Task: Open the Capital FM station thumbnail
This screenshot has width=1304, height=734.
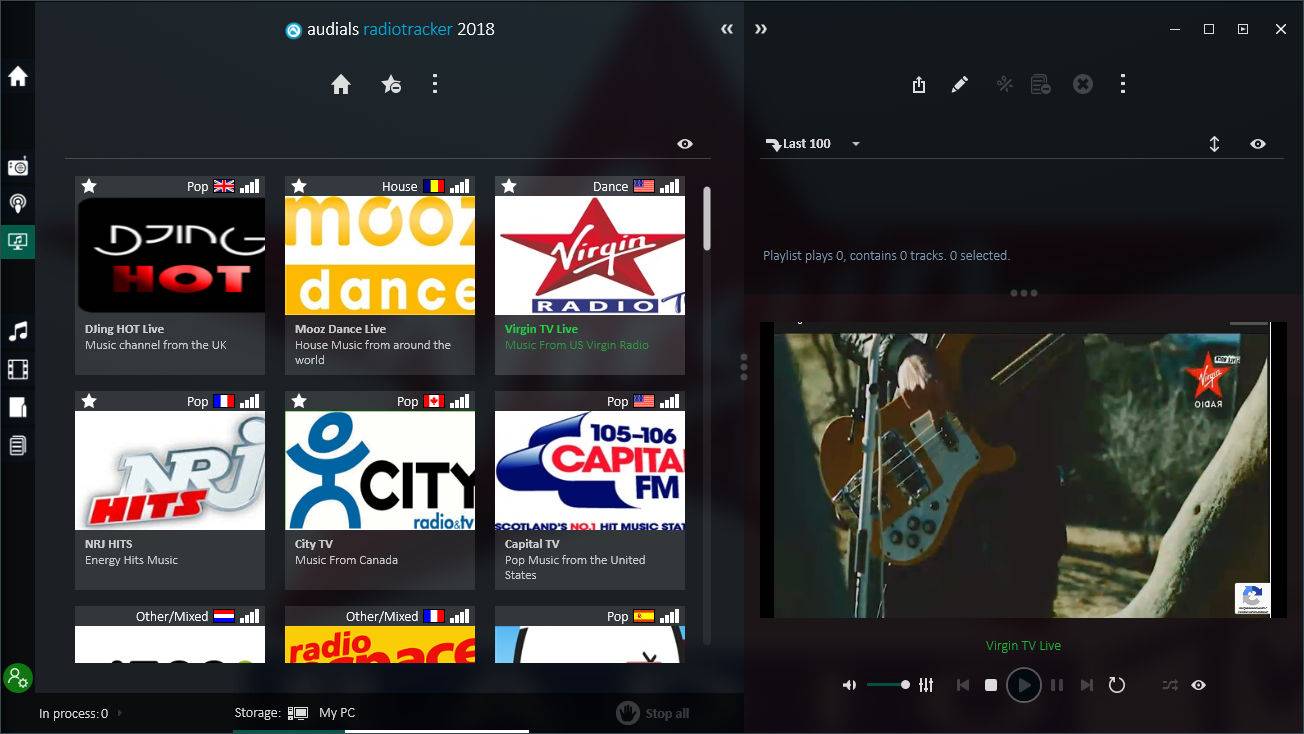Action: (590, 470)
